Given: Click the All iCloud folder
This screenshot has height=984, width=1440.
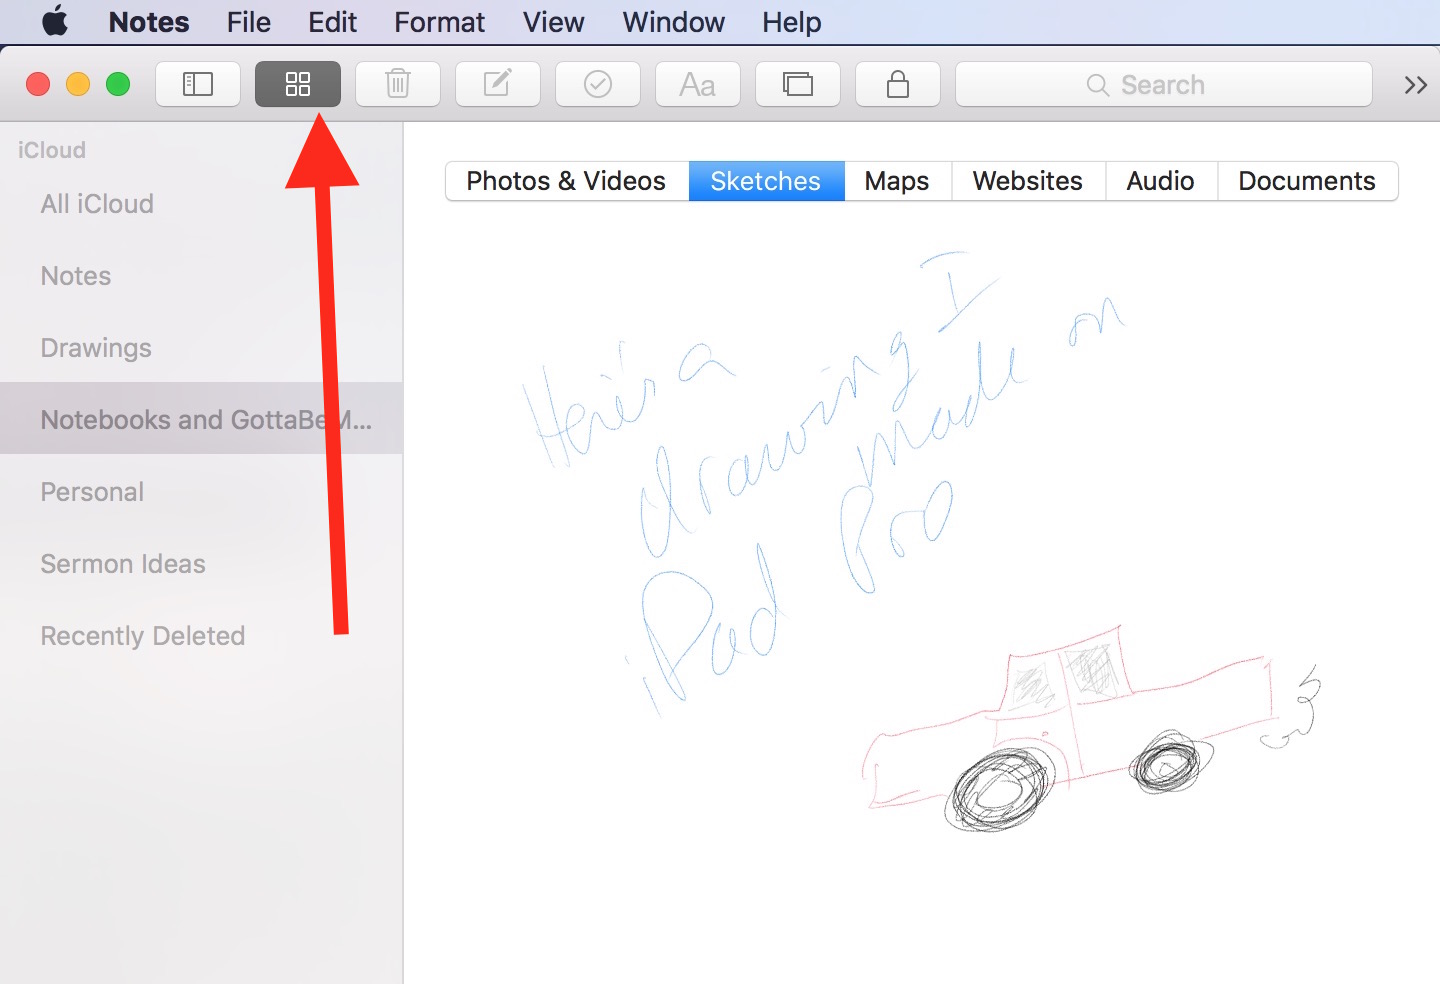Looking at the screenshot, I should (97, 204).
